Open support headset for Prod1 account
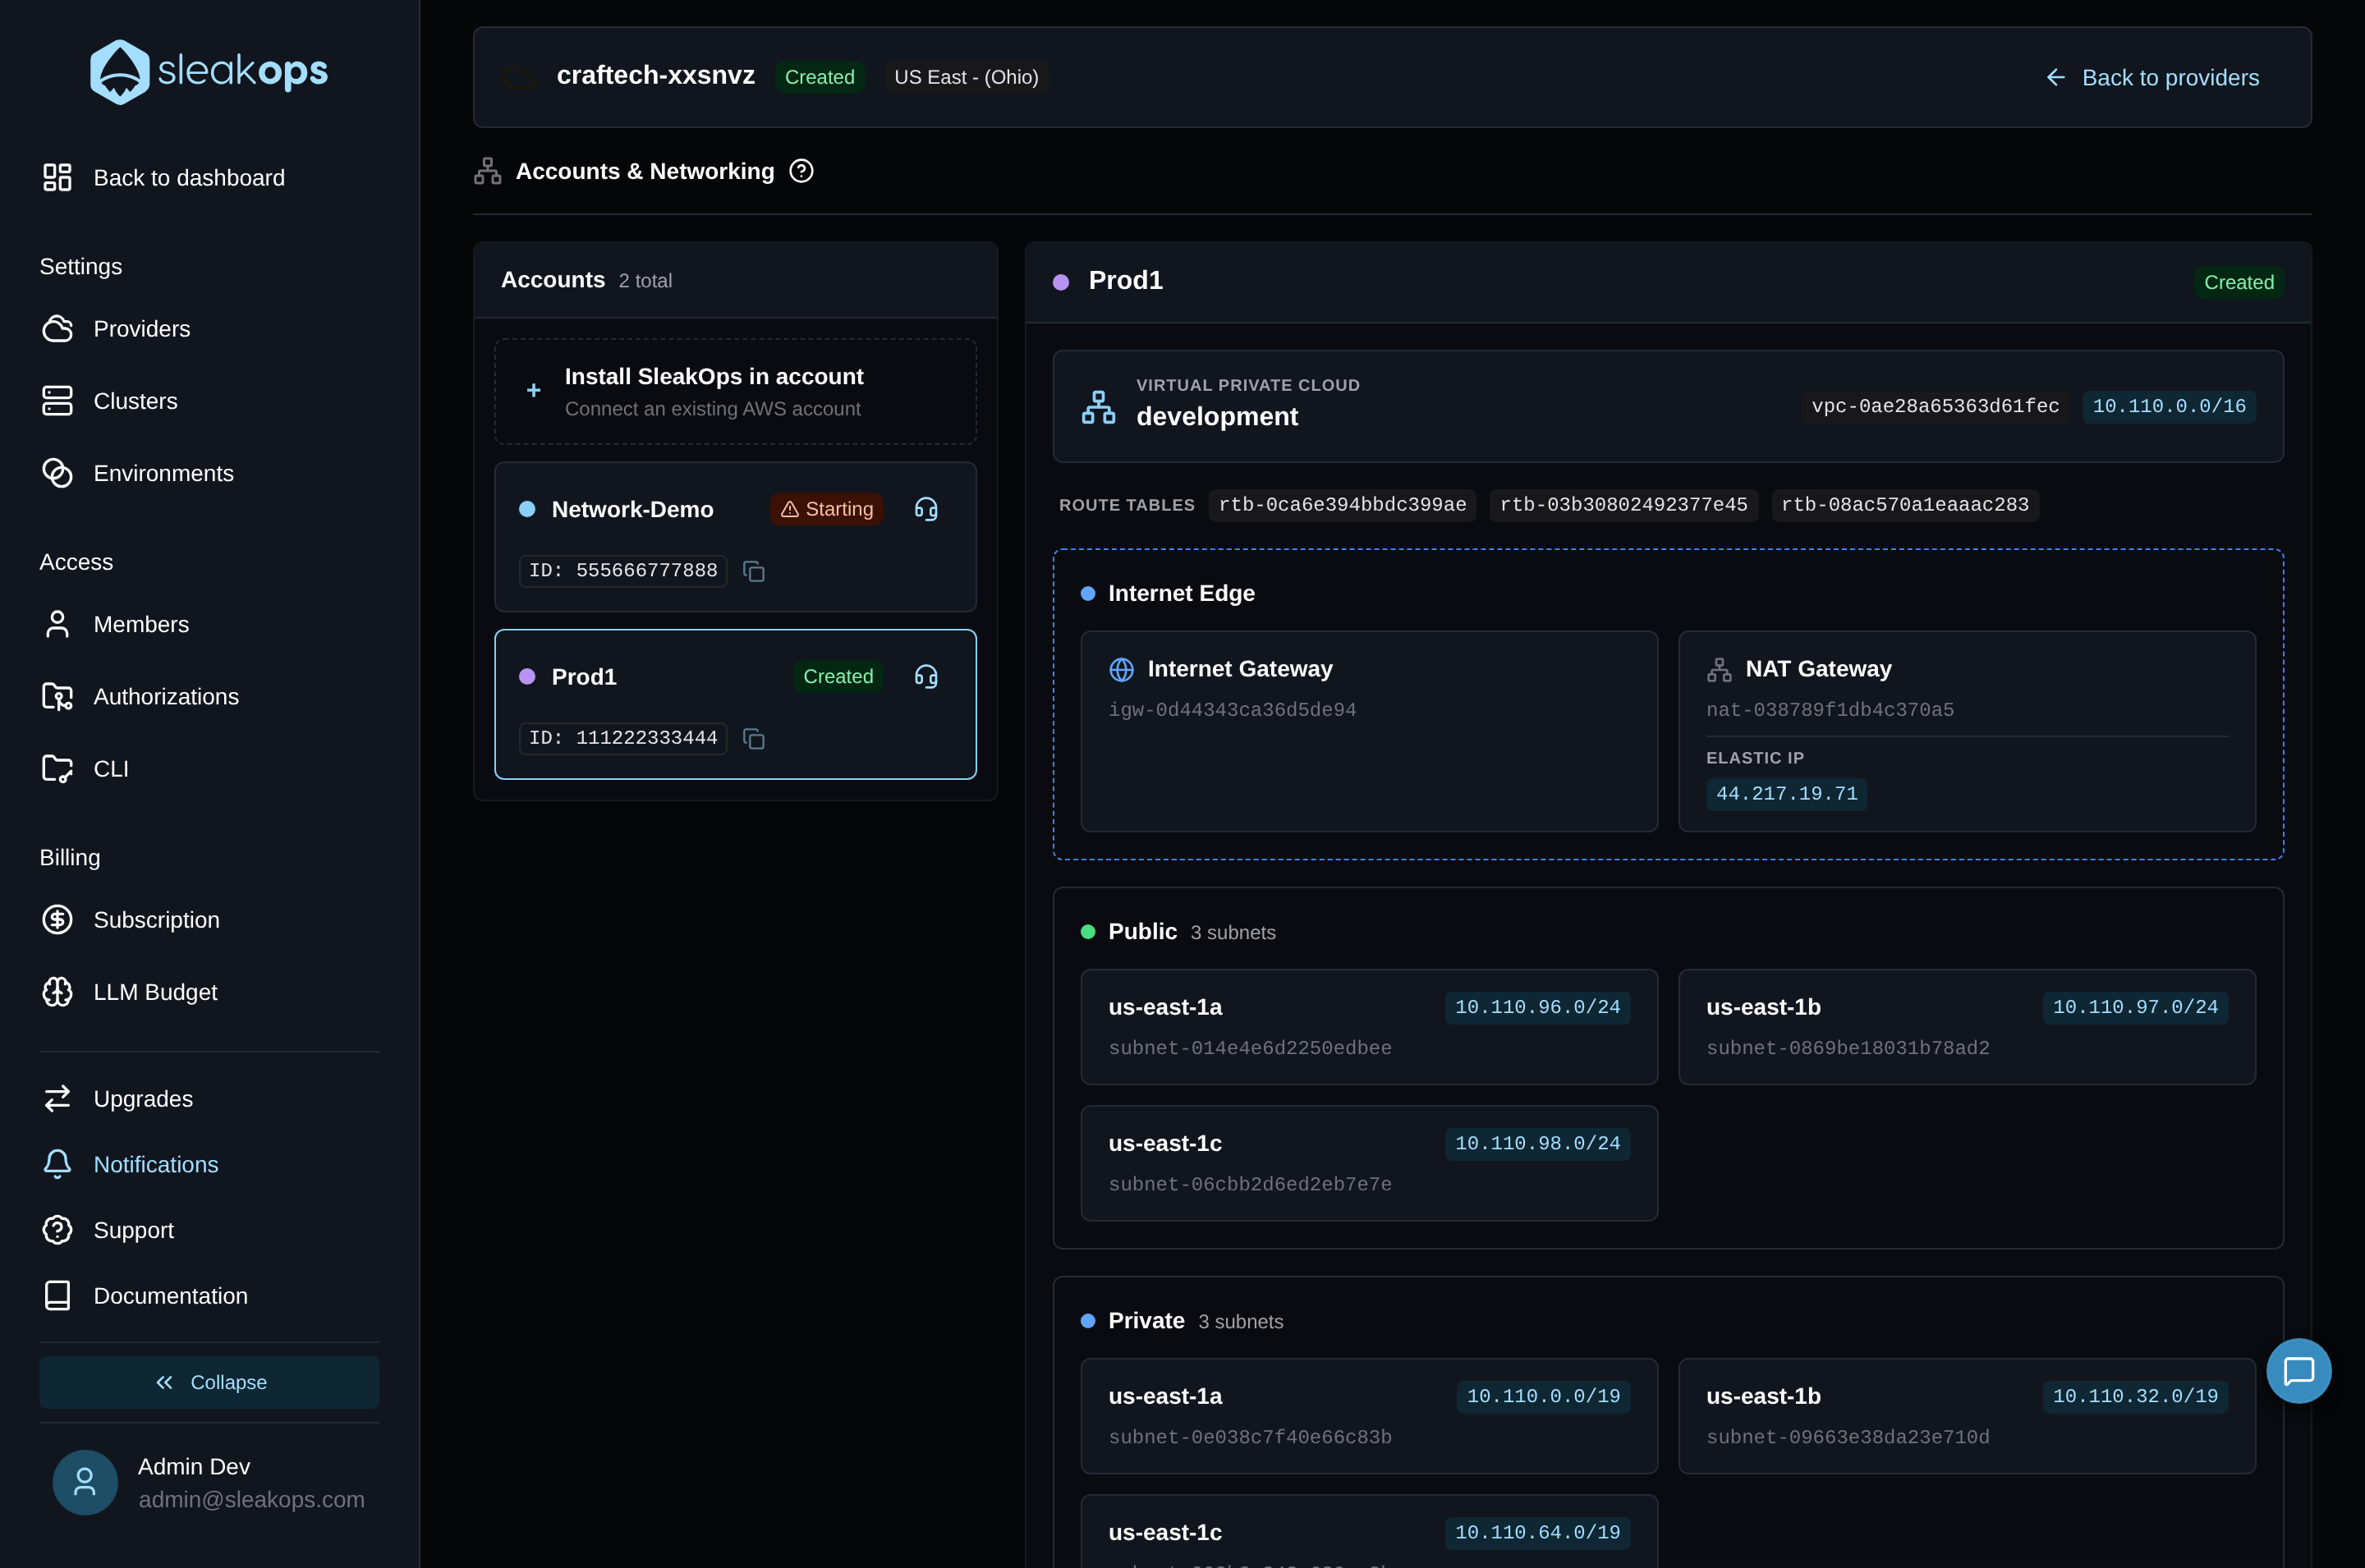 [x=926, y=677]
